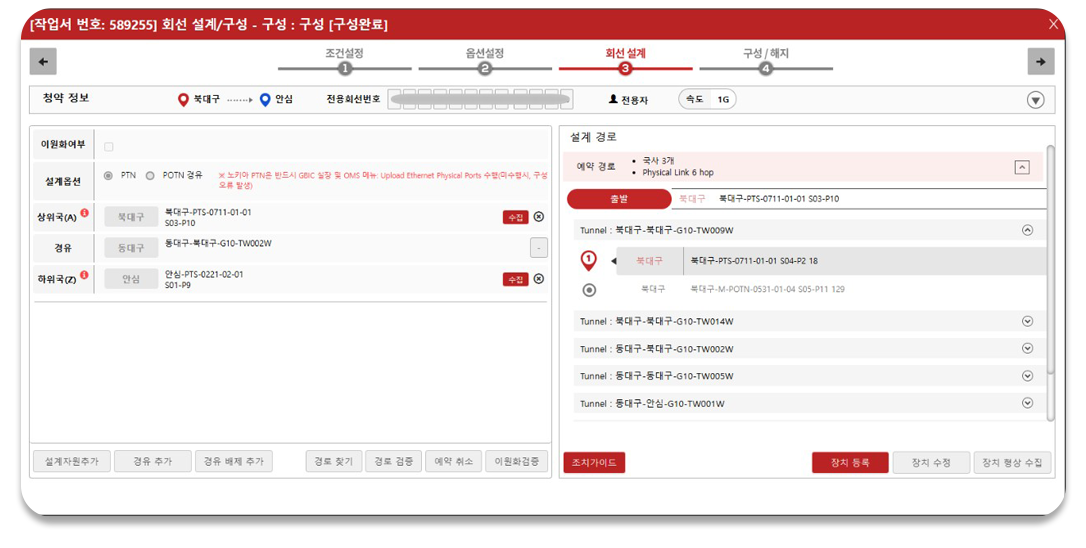Clear the 하위국(Z) entry with X icon
The width and height of the screenshot is (1086, 548).
coord(539,279)
